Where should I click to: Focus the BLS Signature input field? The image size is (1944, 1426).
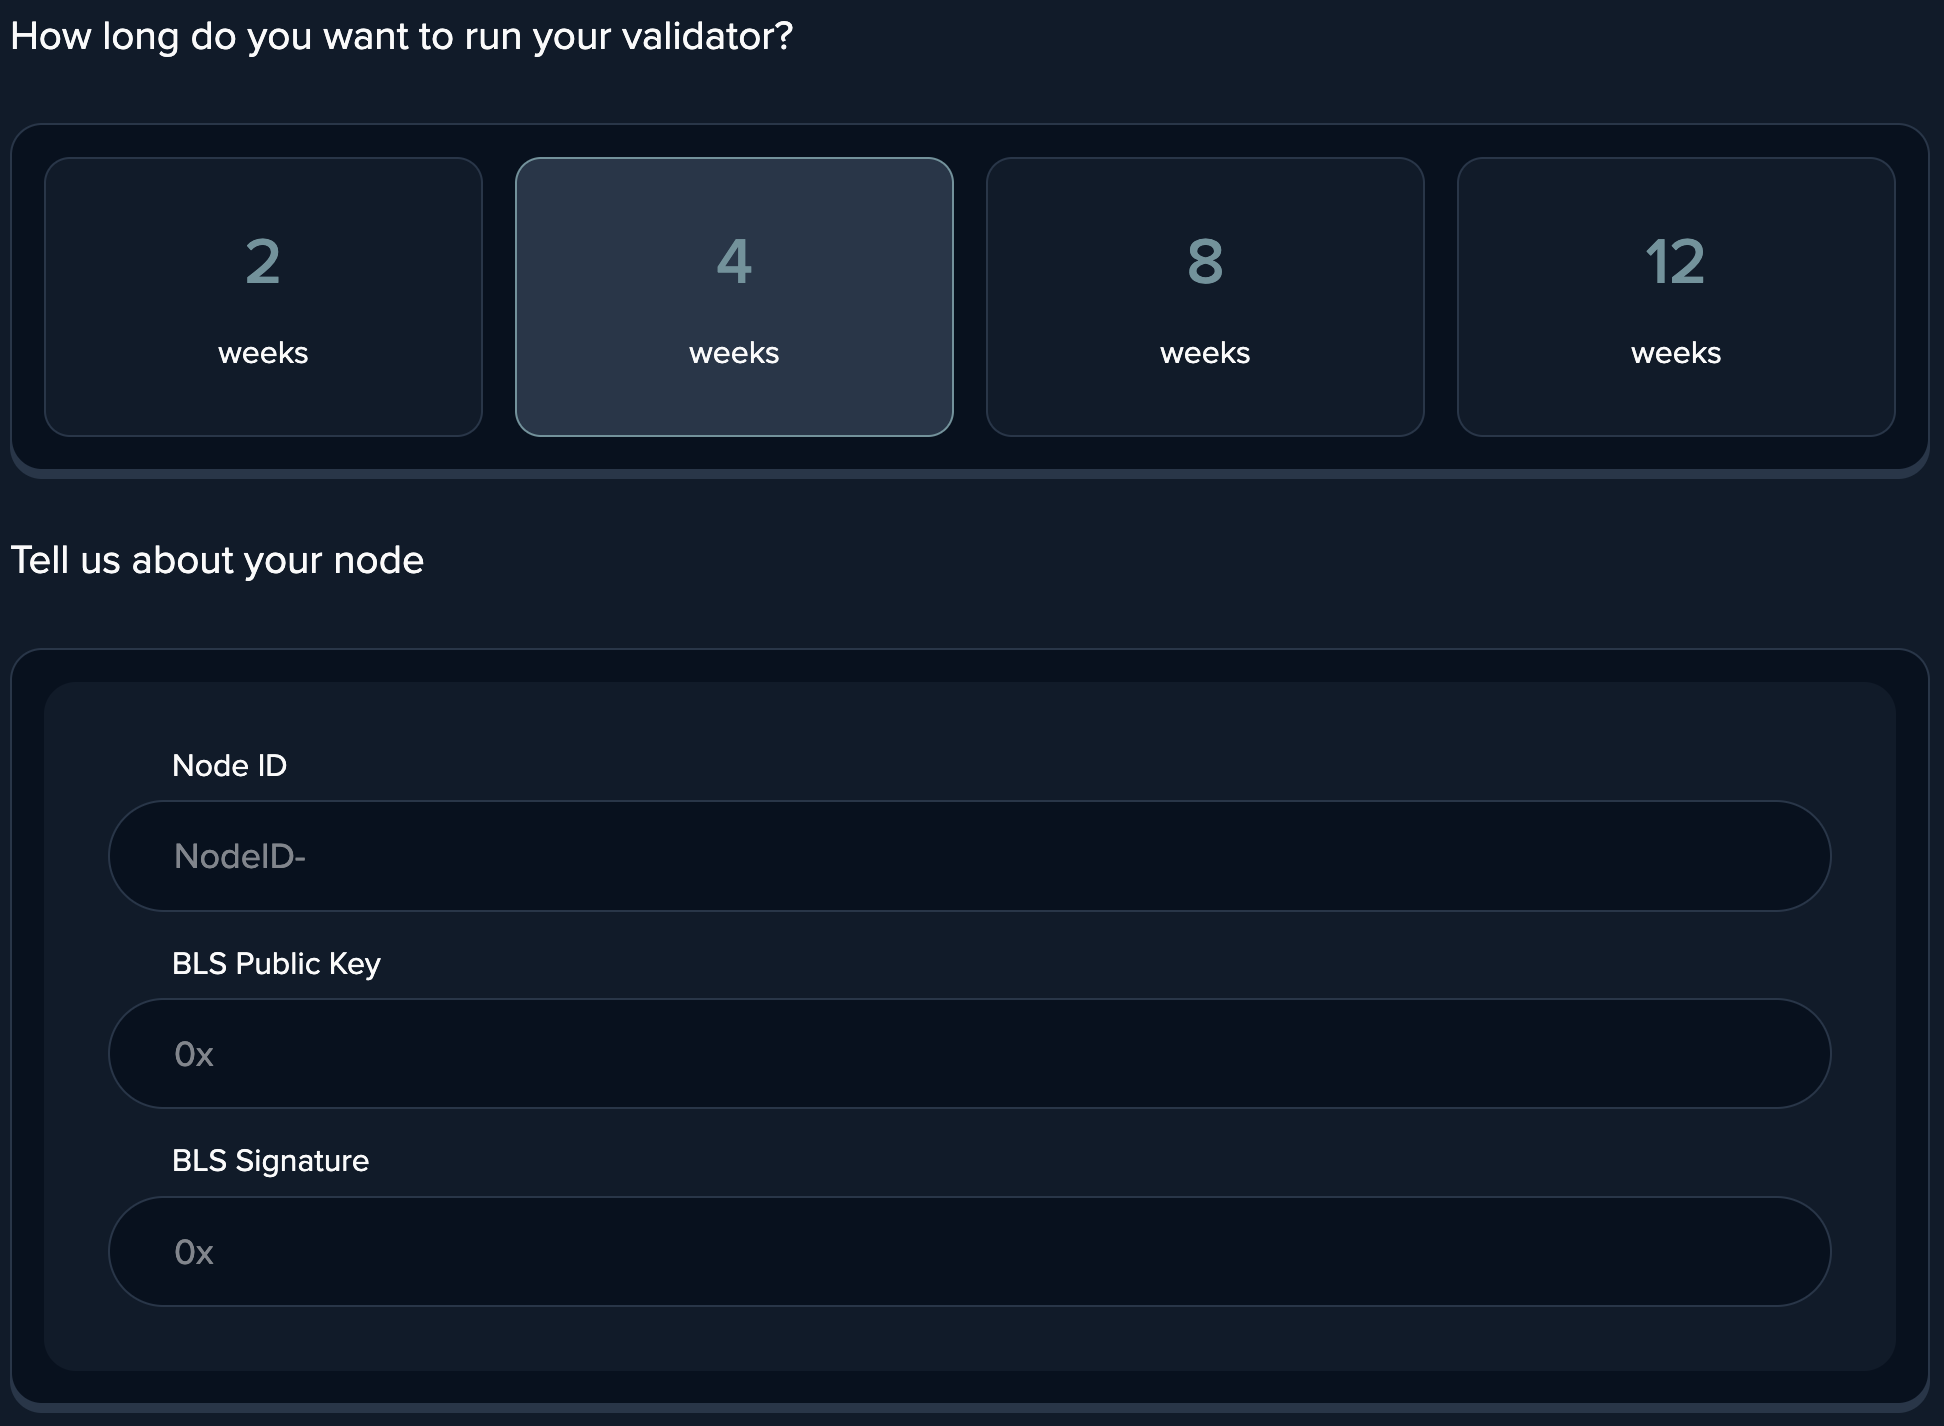[x=969, y=1252]
